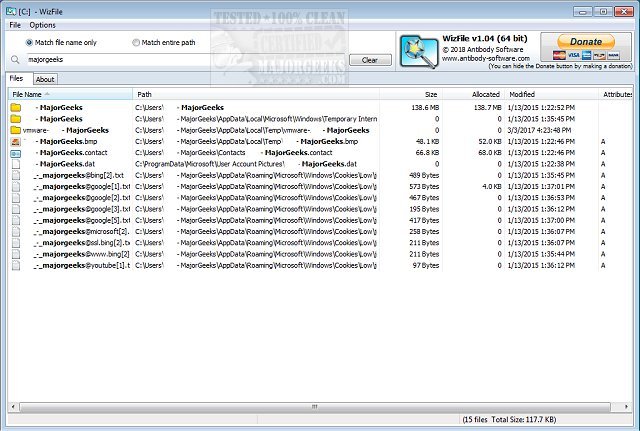Image resolution: width=640 pixels, height=431 pixels.
Task: Click the file icon of majorgeeks@google[2].txt
Action: pos(16,198)
